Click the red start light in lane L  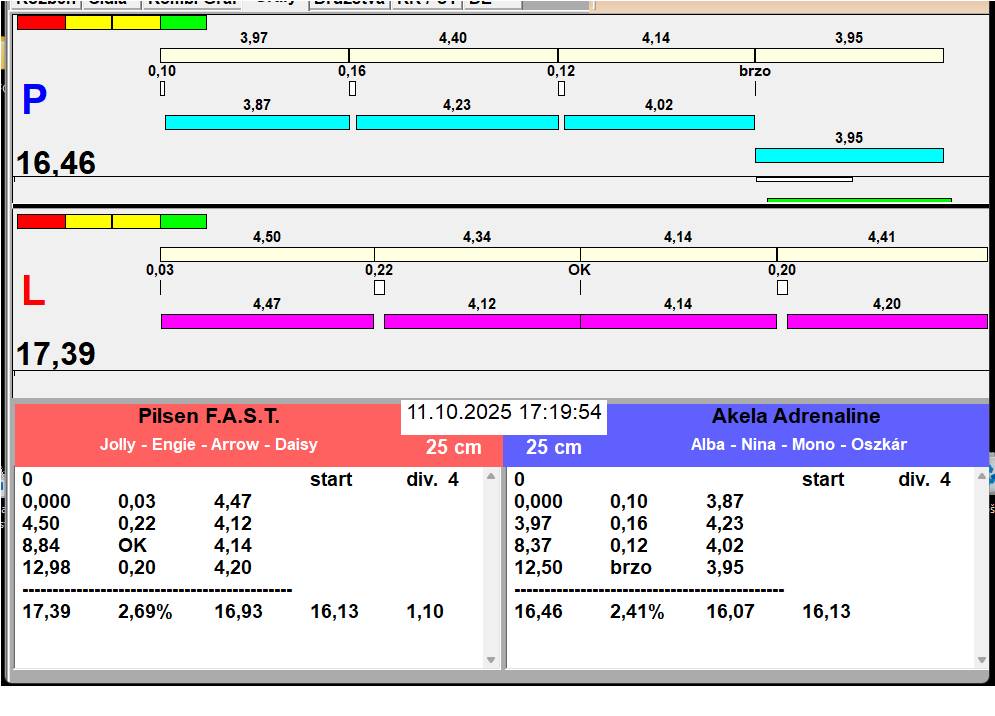(x=41, y=222)
